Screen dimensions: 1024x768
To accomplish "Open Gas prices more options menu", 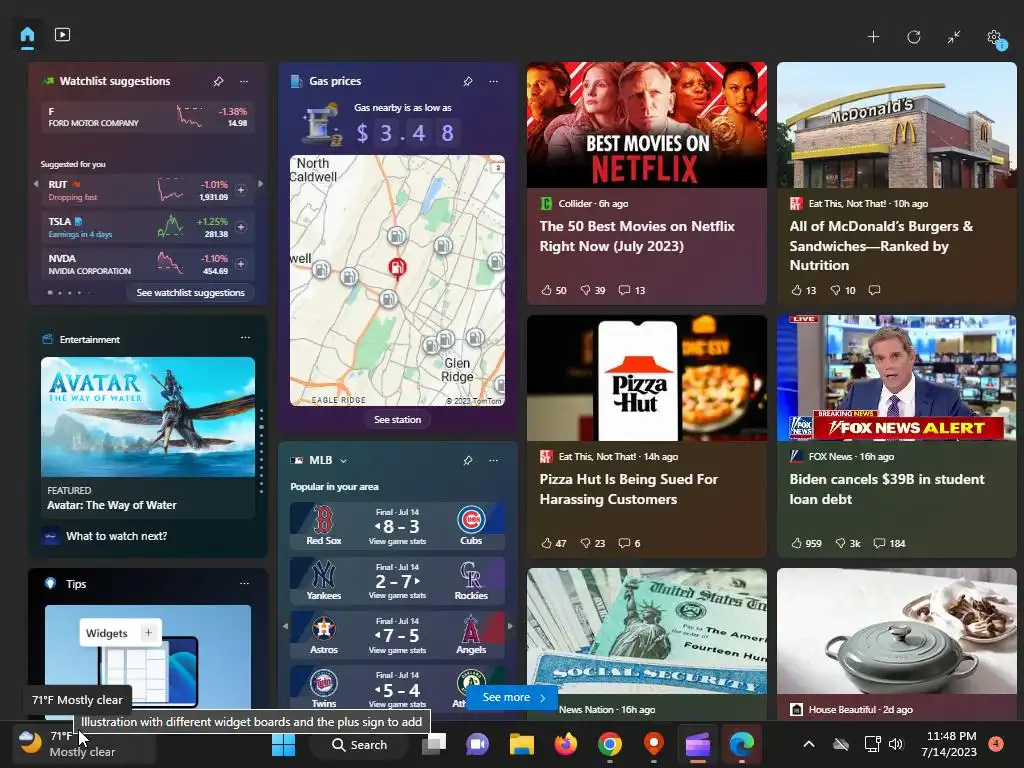I will (494, 81).
